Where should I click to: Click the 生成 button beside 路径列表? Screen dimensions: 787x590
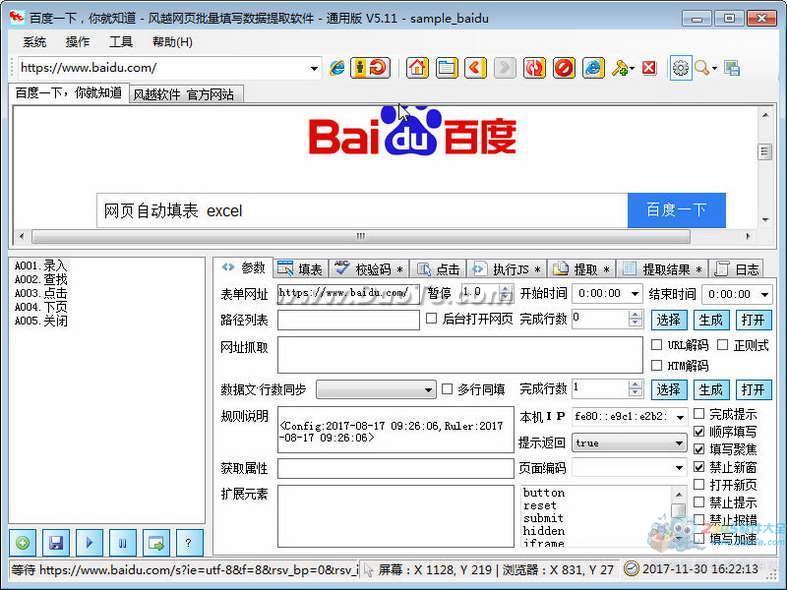[711, 320]
